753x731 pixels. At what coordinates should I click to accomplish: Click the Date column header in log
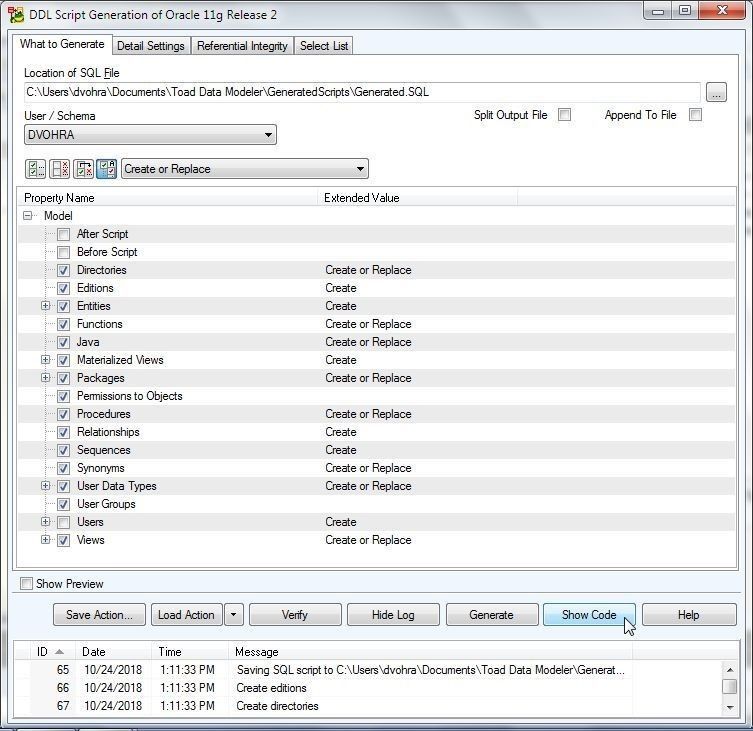click(114, 652)
